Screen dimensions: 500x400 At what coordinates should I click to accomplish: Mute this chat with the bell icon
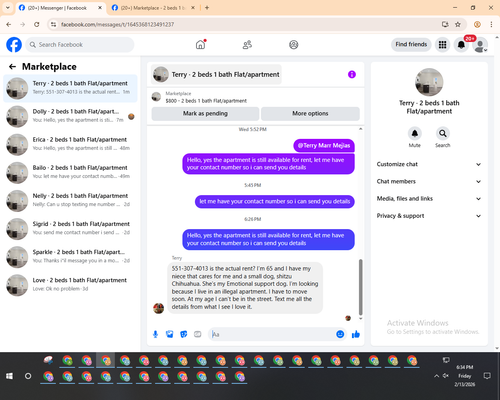coord(414,134)
